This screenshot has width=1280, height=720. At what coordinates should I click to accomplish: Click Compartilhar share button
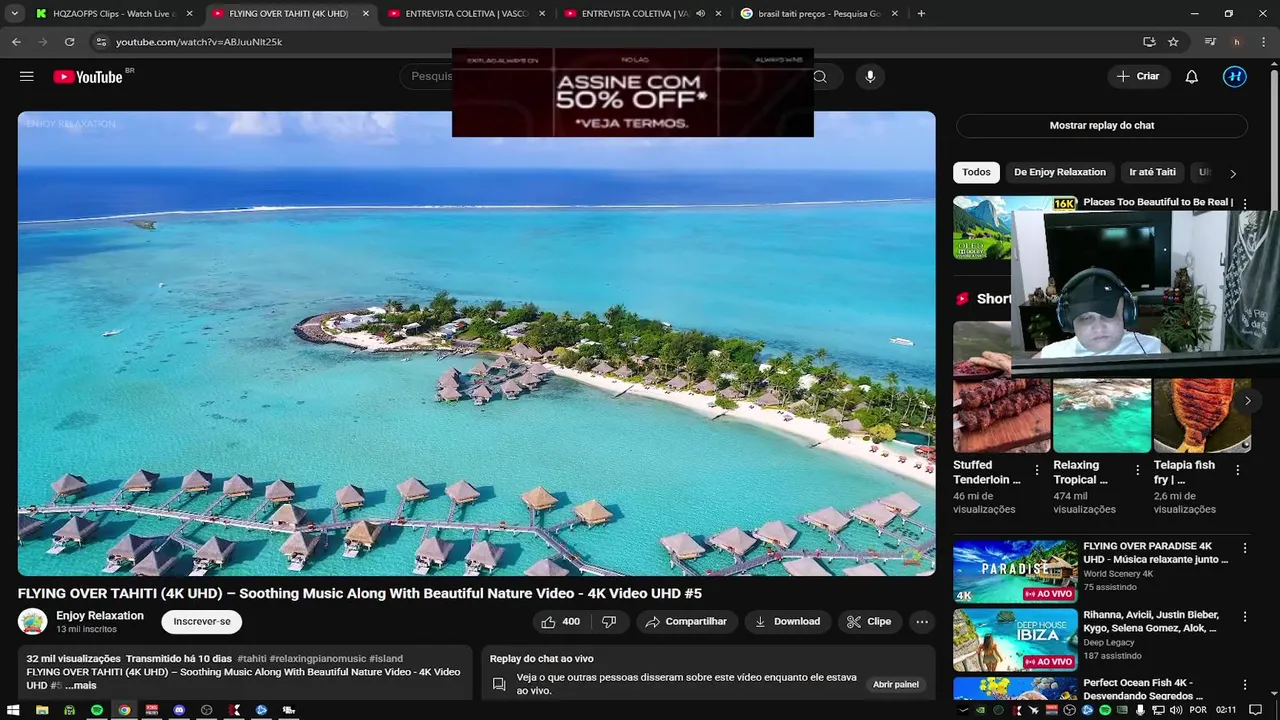(686, 621)
